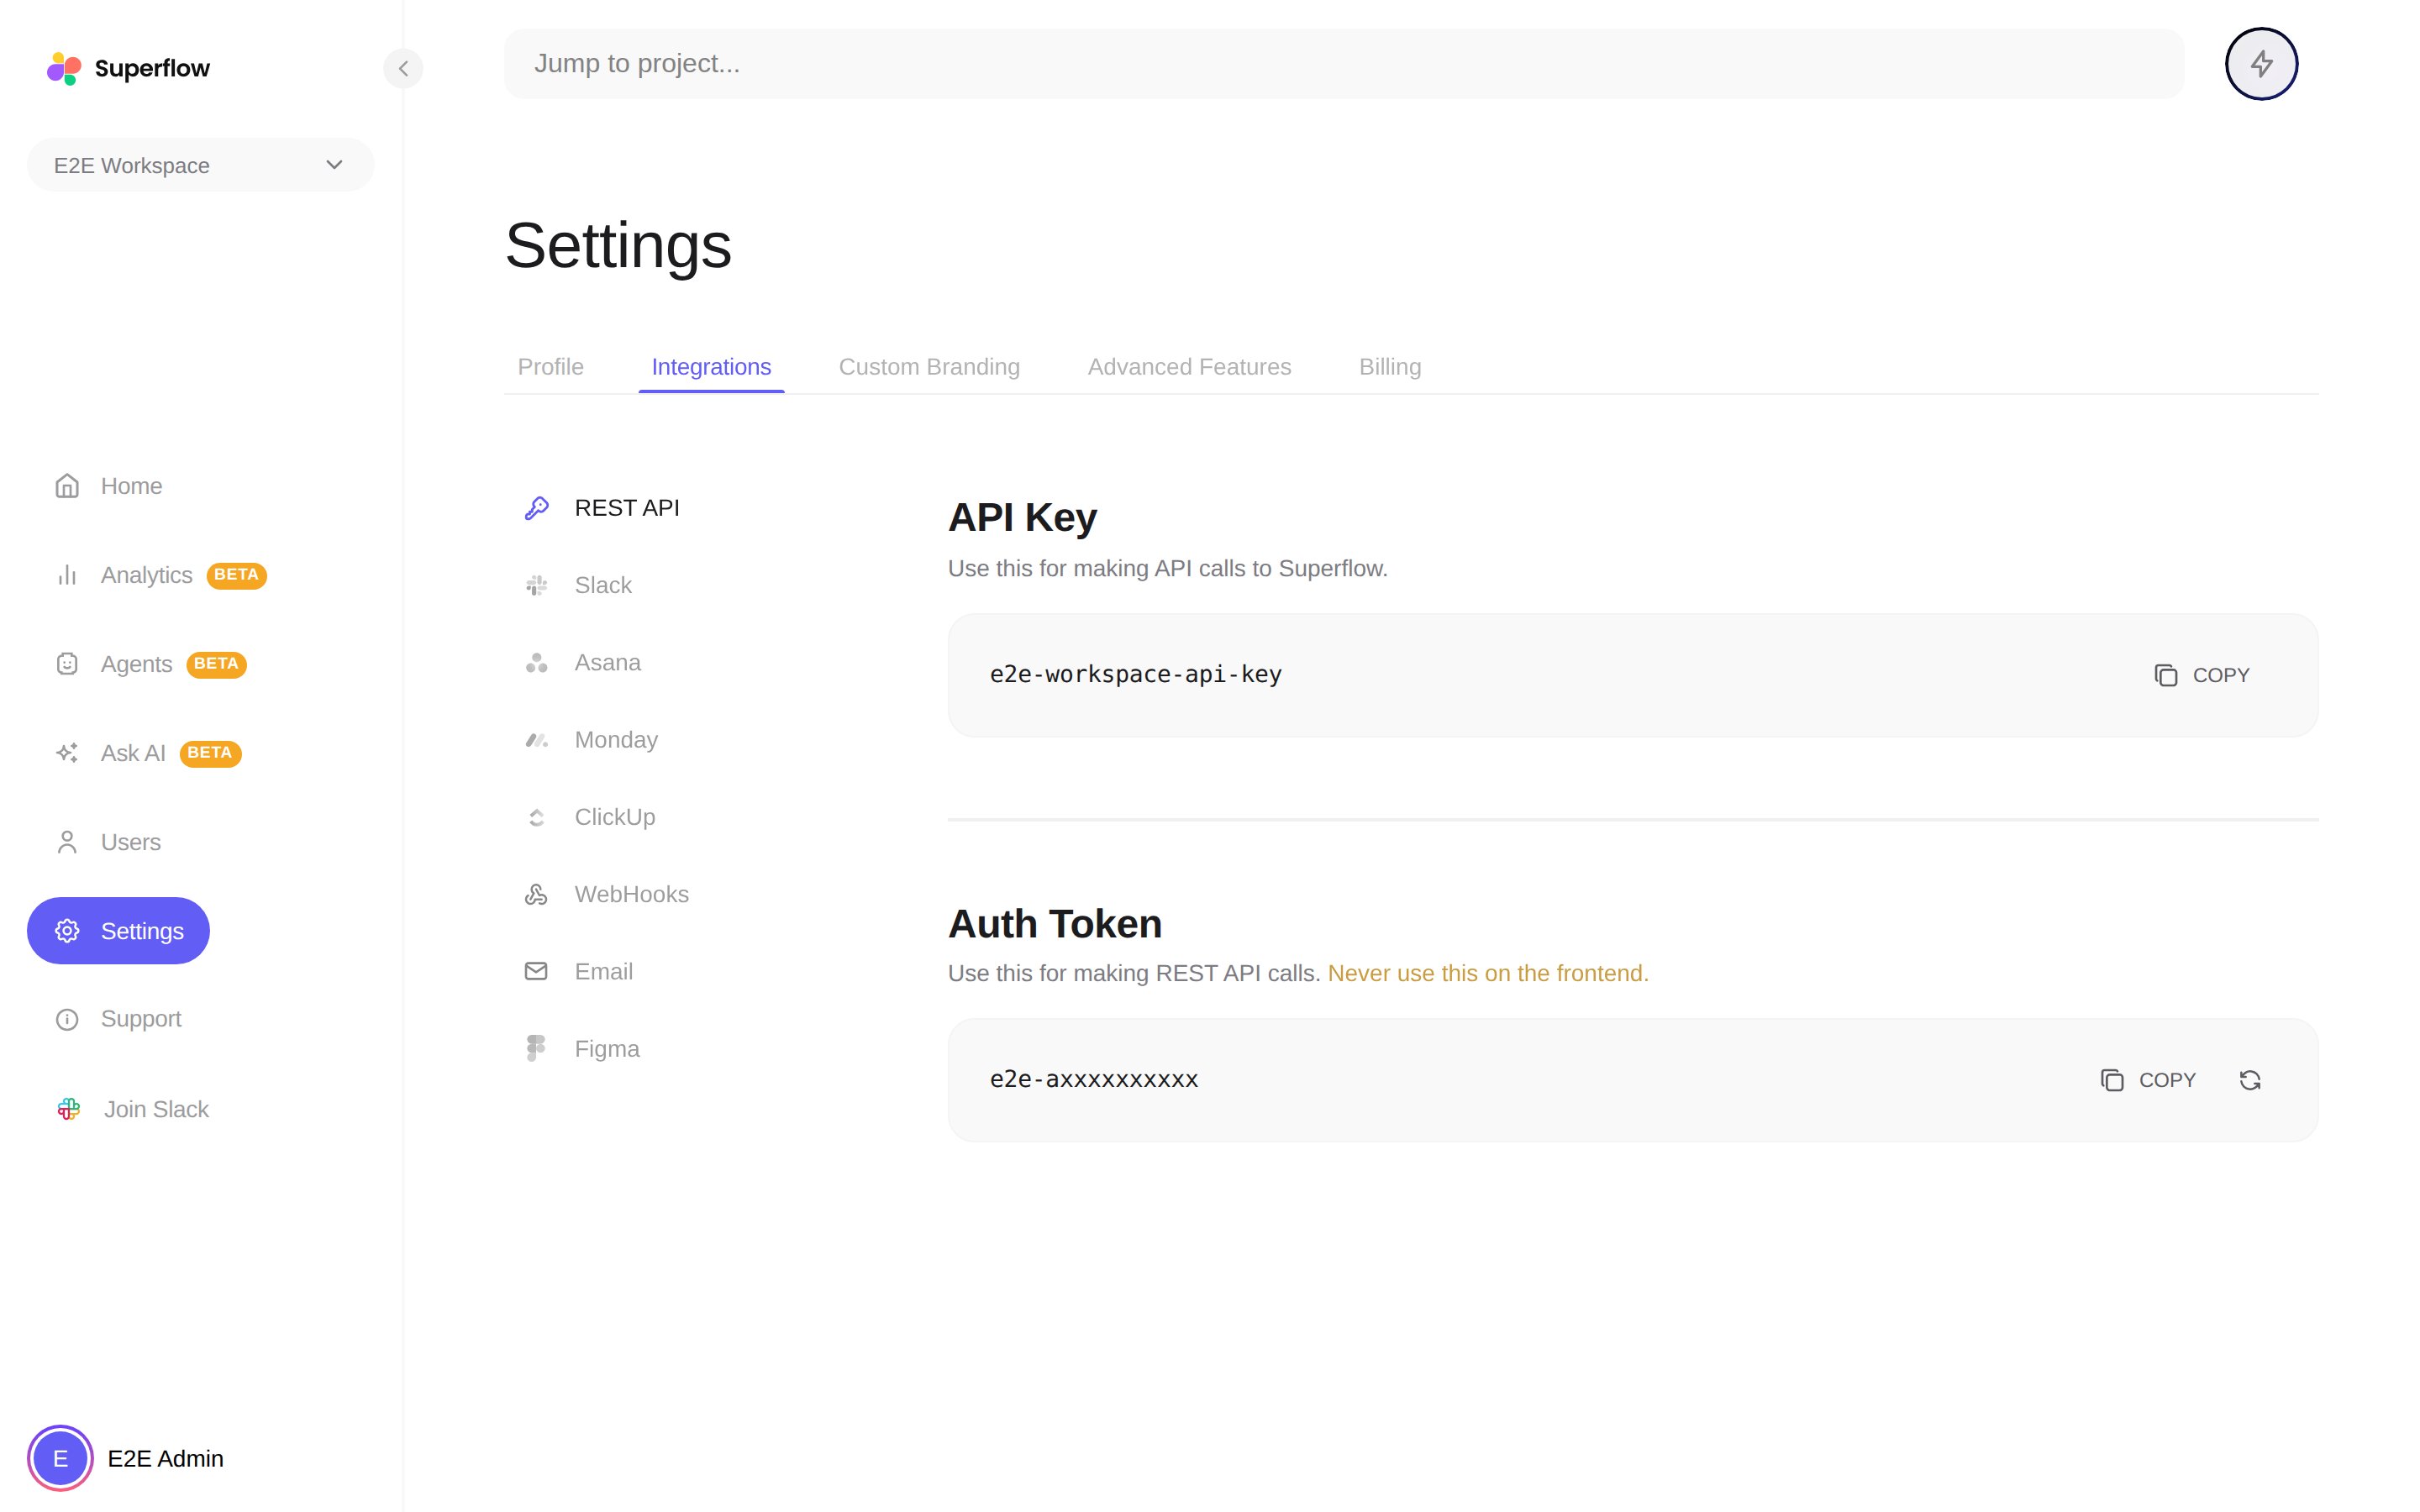Click the BETA badge next to Ask AI

coord(210,753)
